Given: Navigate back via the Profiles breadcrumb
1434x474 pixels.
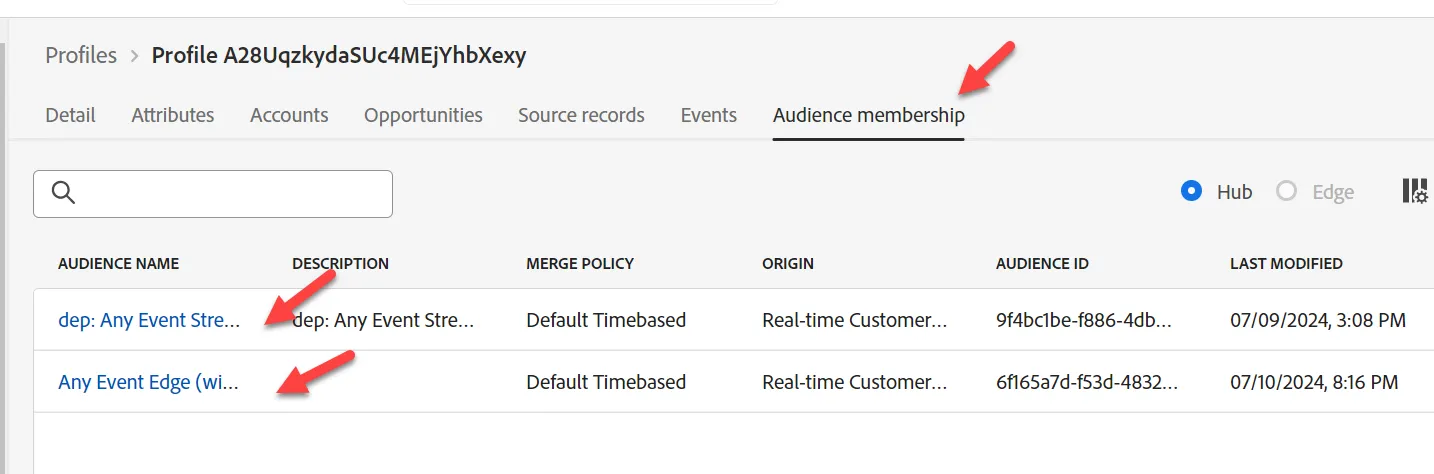Looking at the screenshot, I should tap(81, 56).
